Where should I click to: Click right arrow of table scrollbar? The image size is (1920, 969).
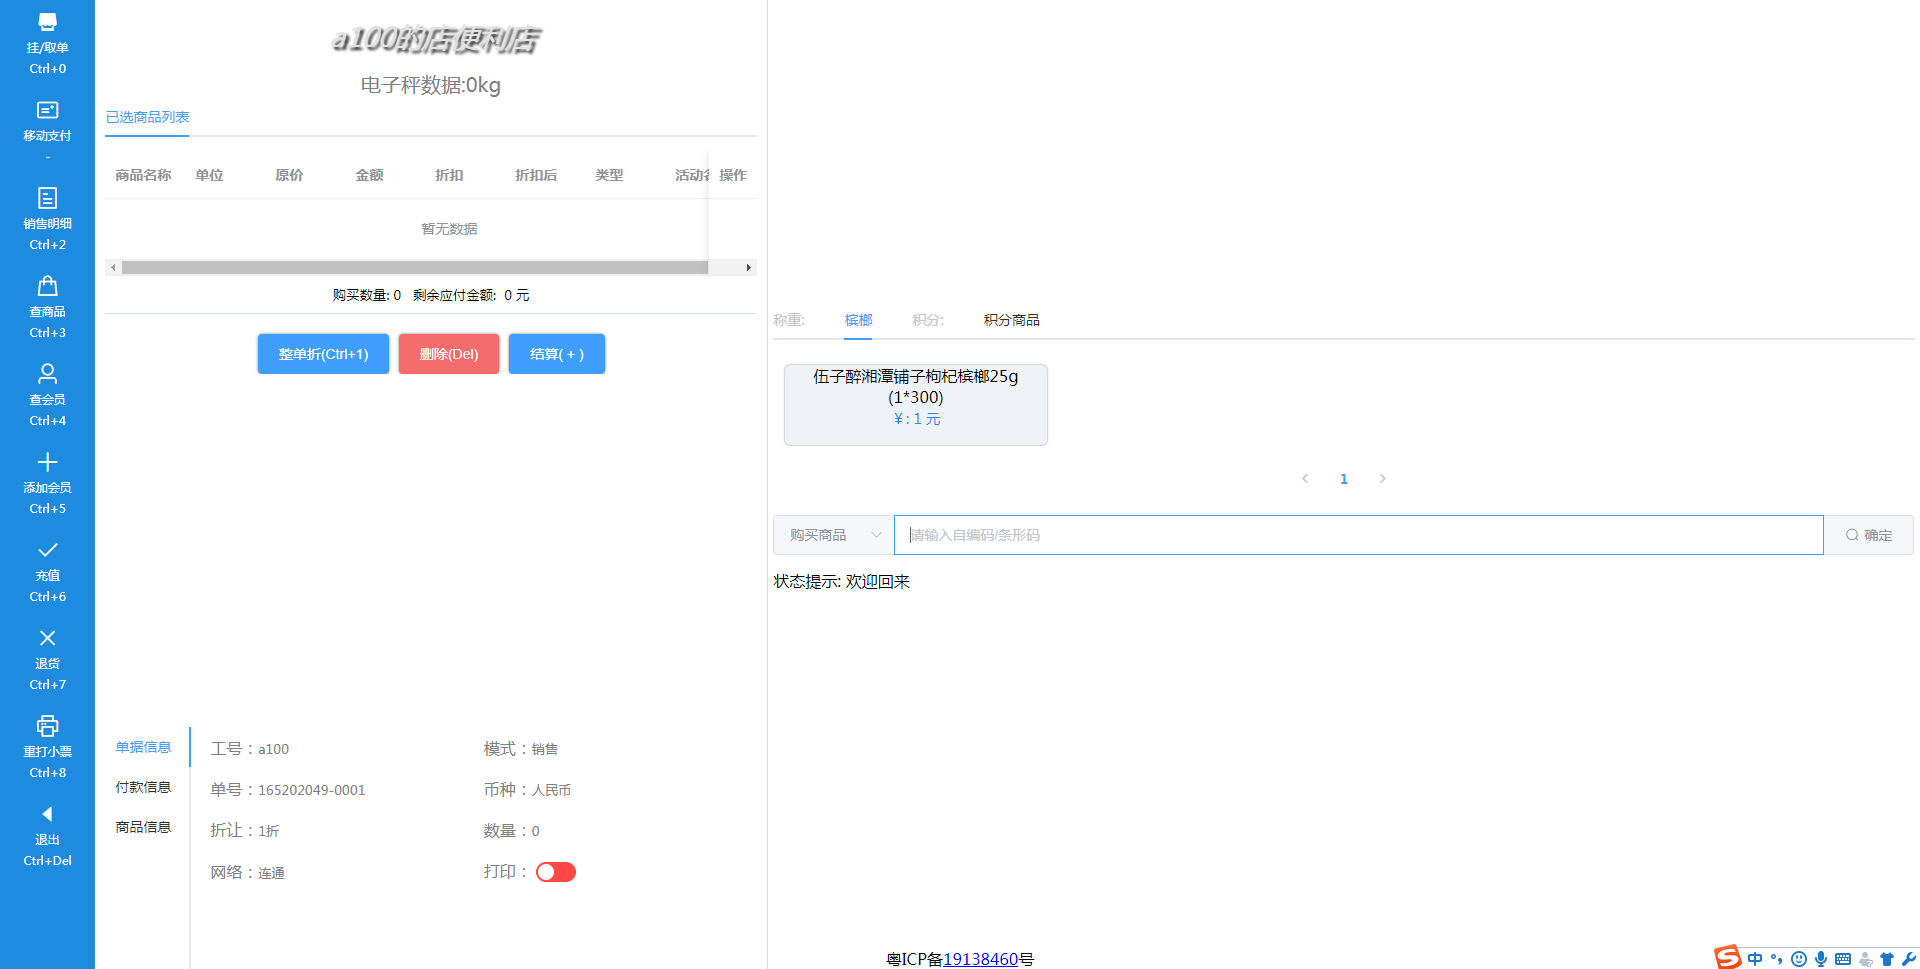click(x=748, y=267)
